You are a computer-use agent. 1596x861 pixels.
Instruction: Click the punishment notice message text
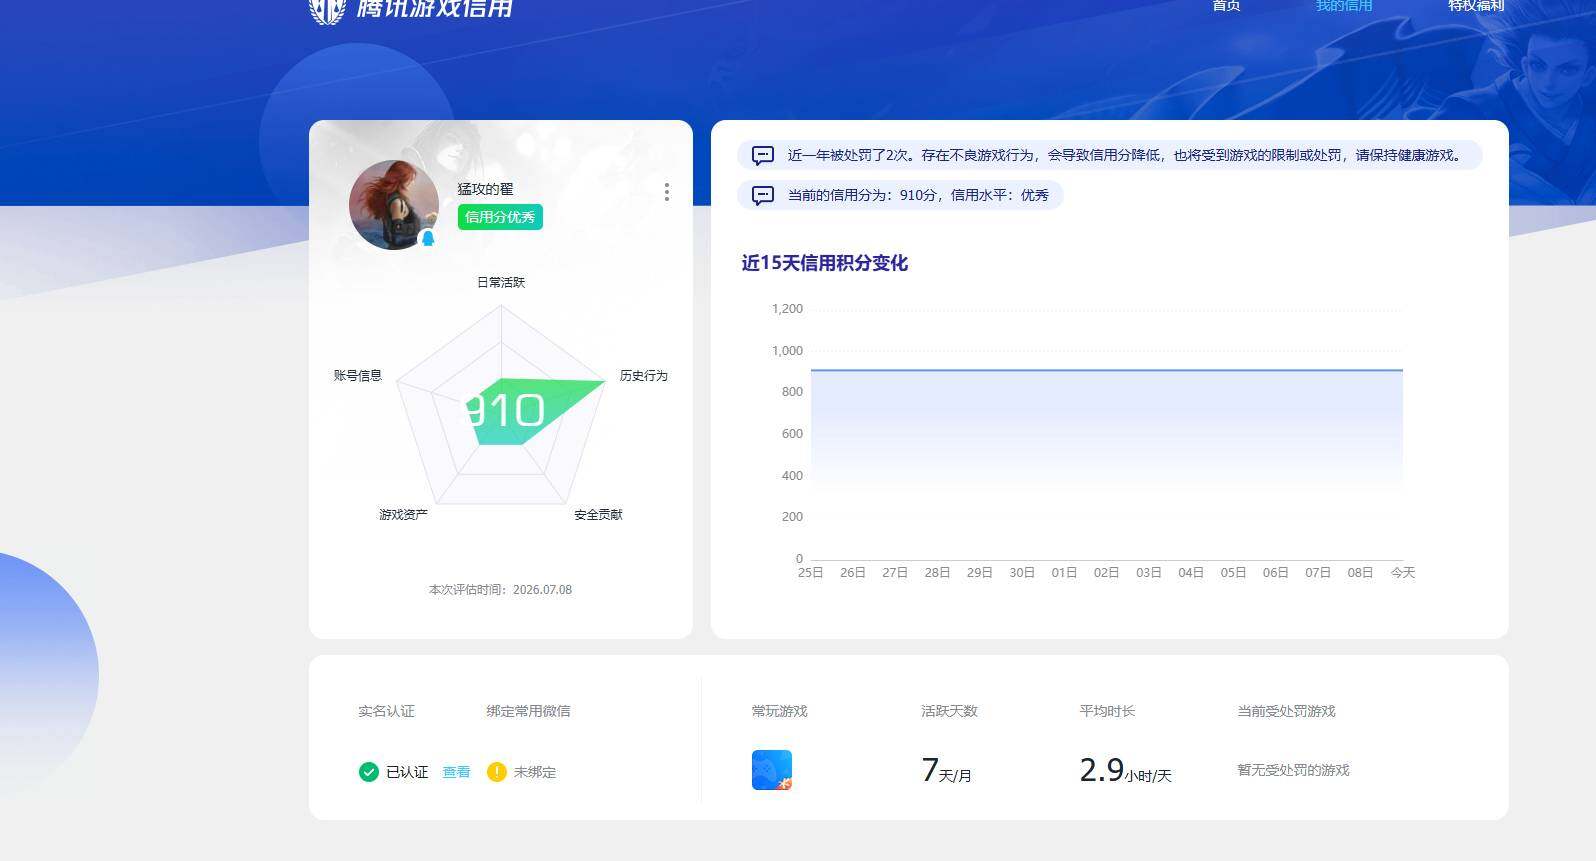pyautogui.click(x=1126, y=155)
